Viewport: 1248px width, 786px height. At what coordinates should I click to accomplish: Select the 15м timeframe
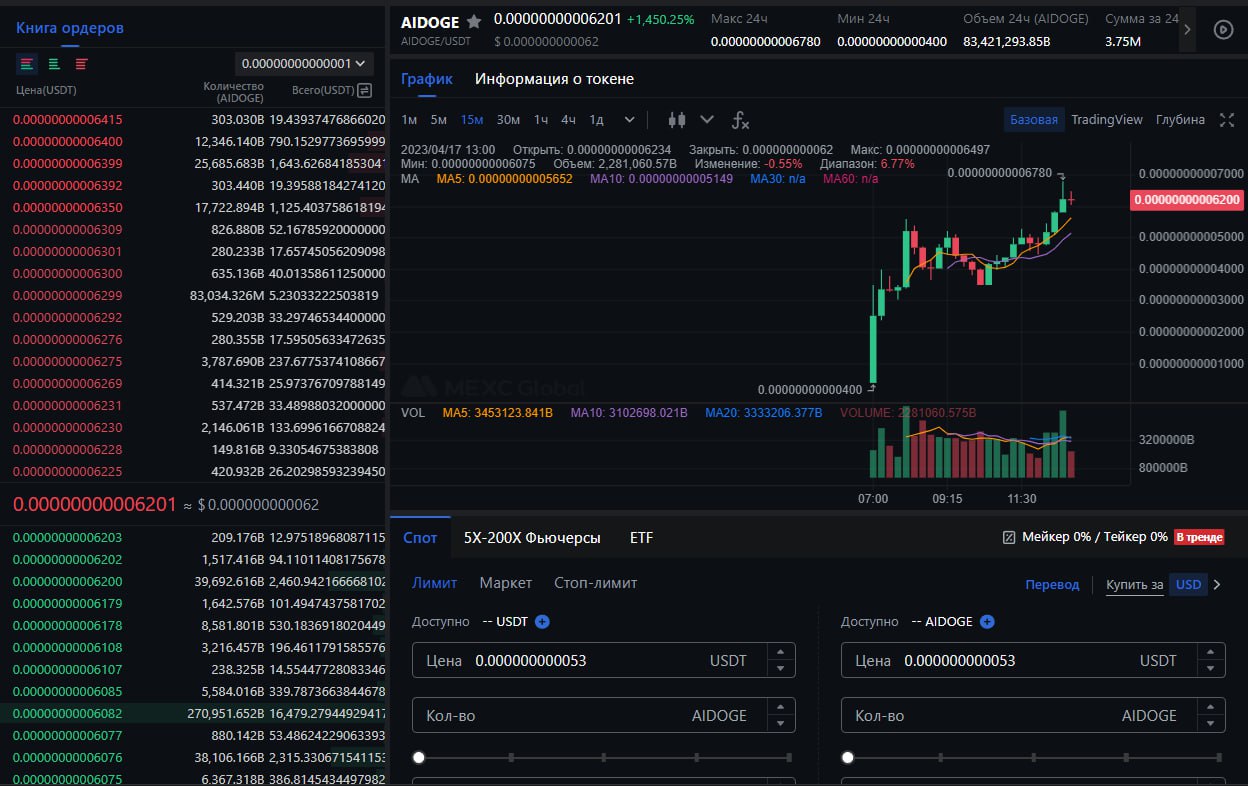click(472, 120)
